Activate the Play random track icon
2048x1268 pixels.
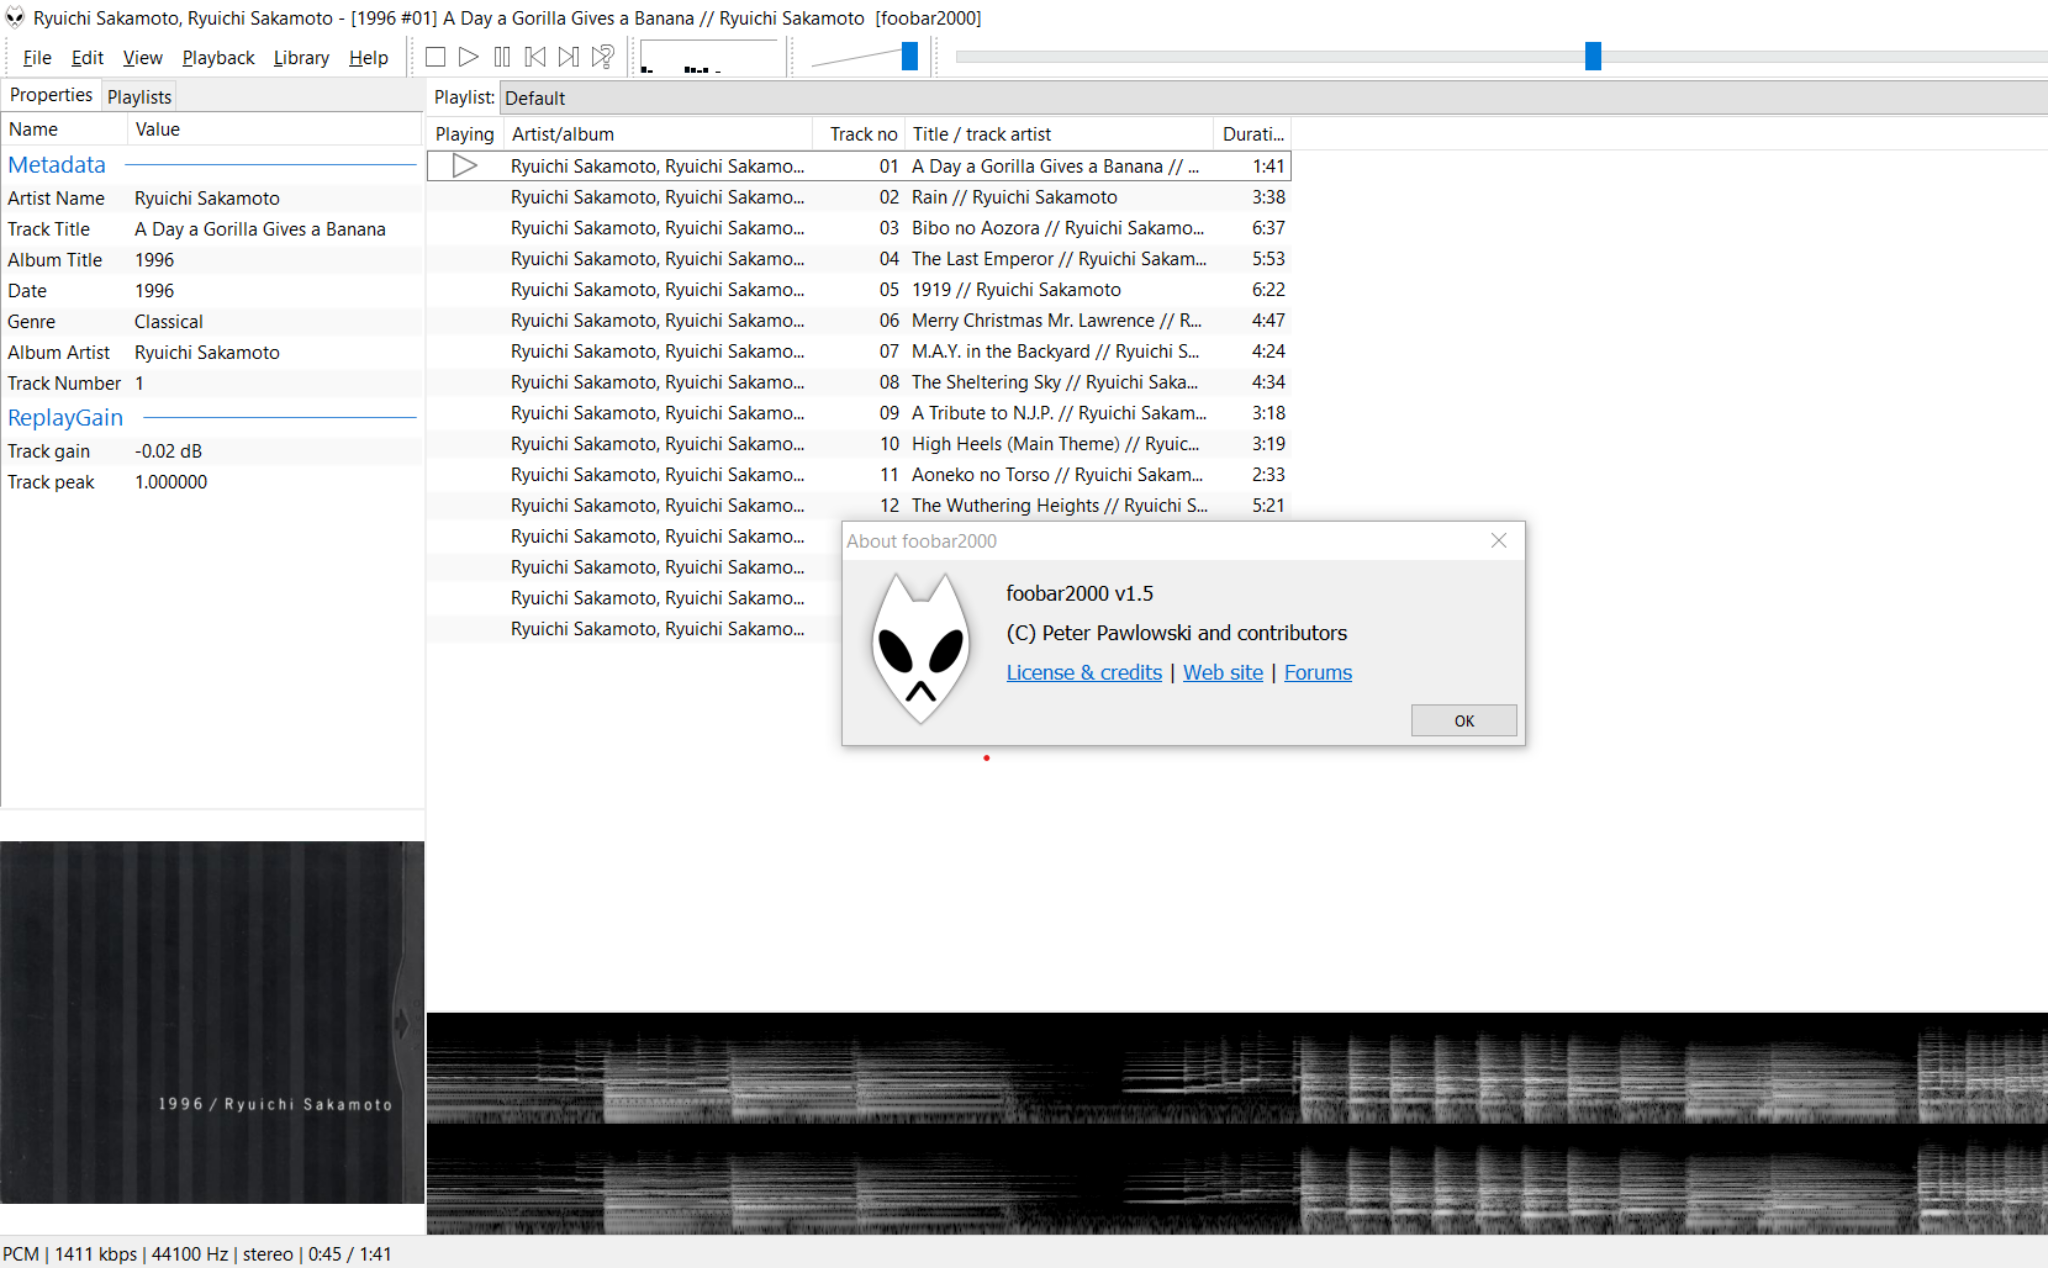click(x=601, y=56)
